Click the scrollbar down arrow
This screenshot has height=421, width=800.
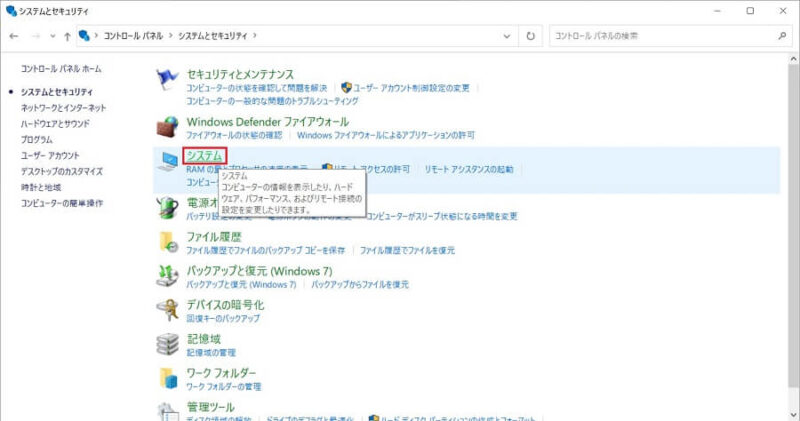click(x=793, y=415)
